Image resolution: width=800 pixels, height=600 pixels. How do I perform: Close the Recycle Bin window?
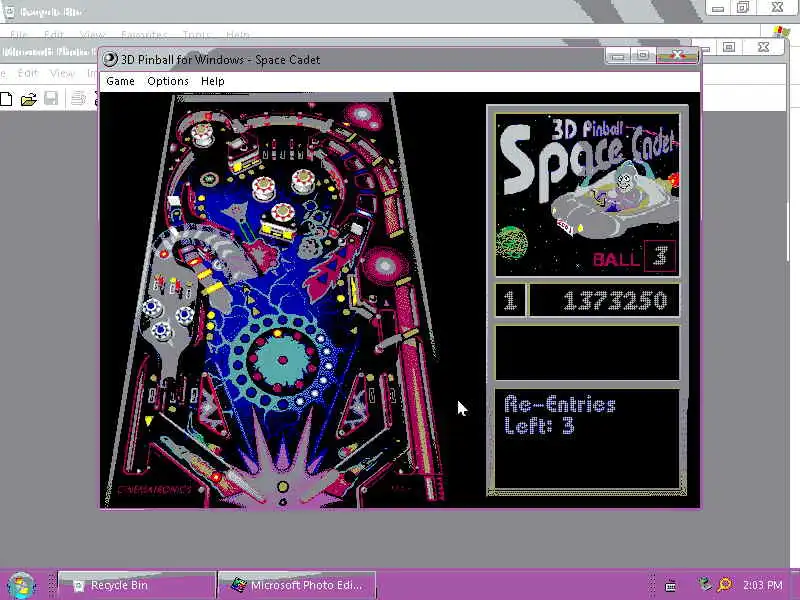[777, 8]
